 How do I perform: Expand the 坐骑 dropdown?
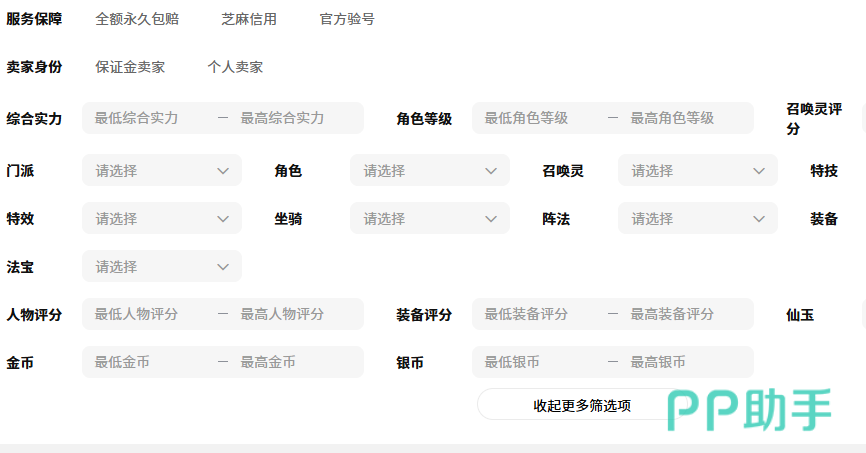[430, 219]
